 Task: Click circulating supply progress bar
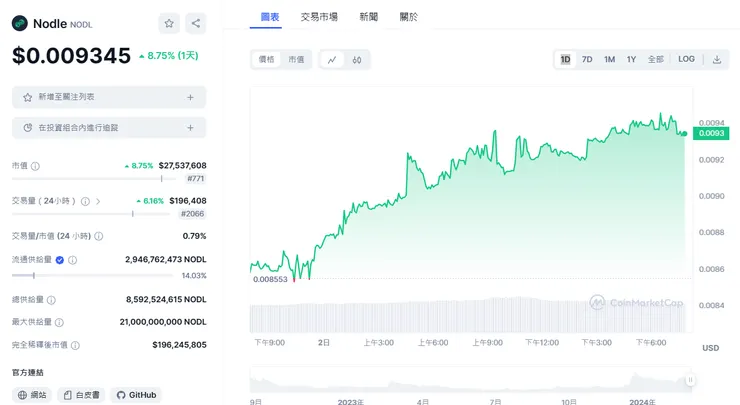coord(94,275)
